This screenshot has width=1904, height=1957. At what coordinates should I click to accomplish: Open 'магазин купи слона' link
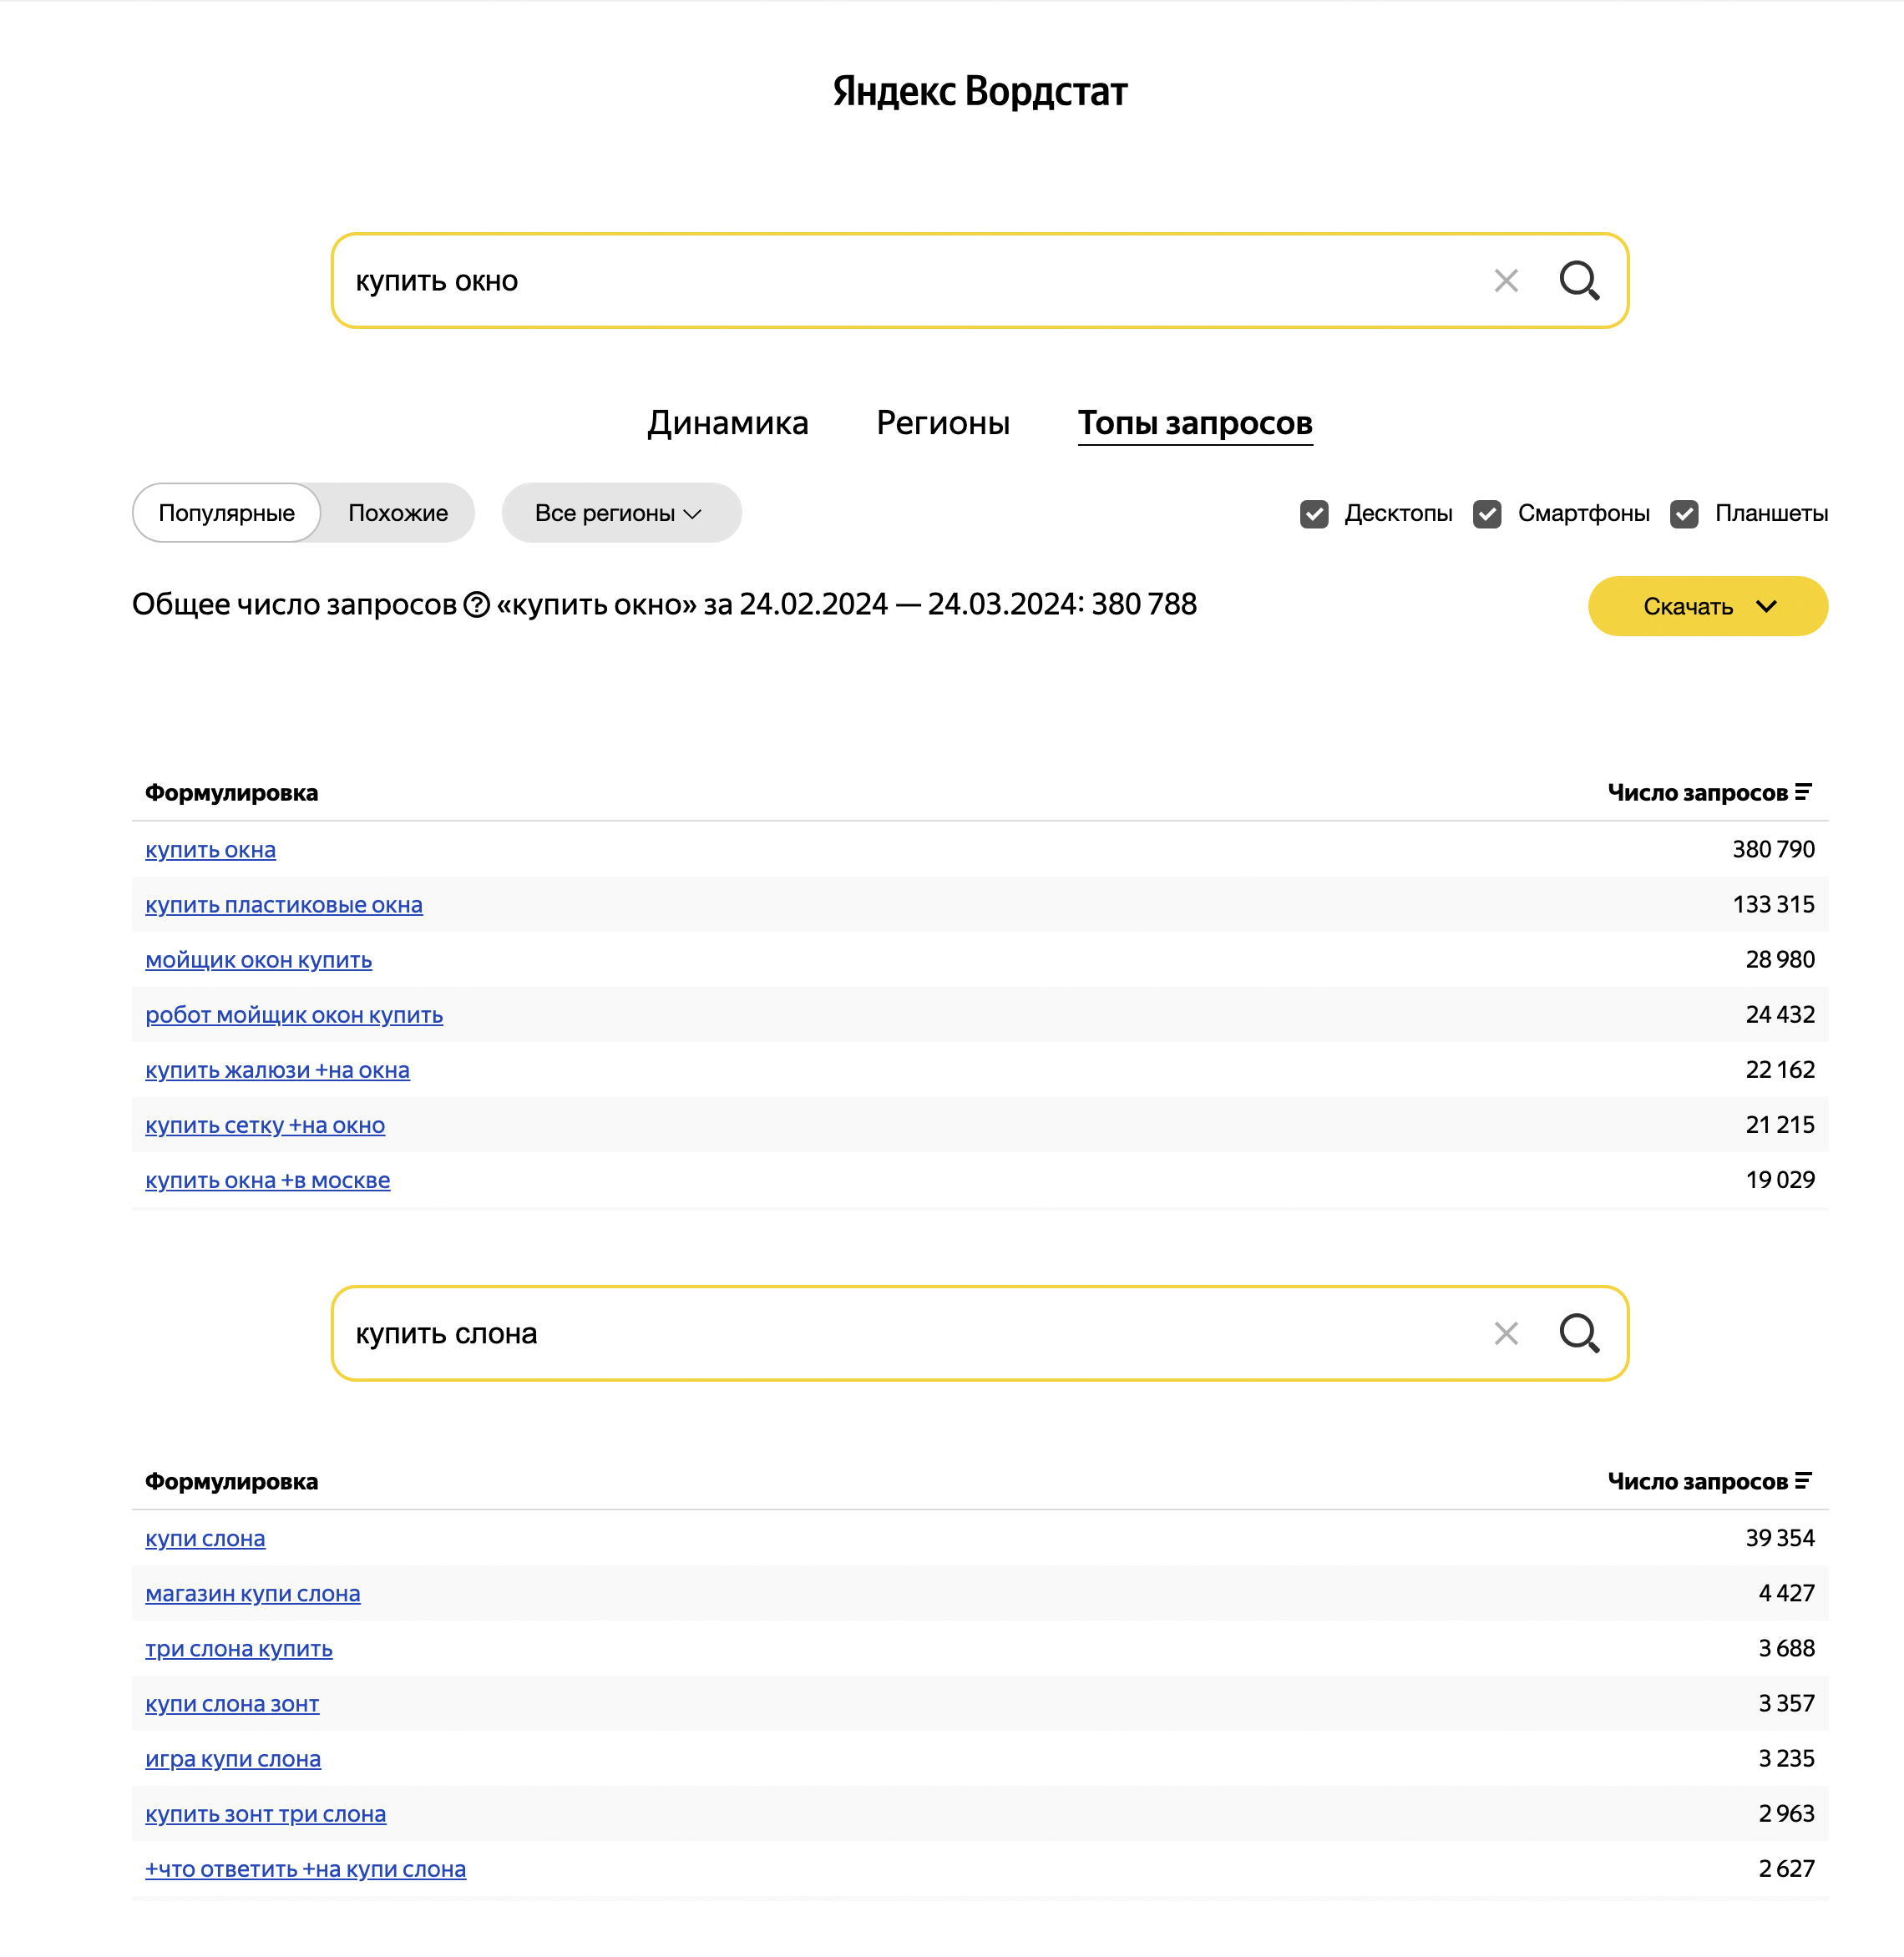(x=253, y=1594)
